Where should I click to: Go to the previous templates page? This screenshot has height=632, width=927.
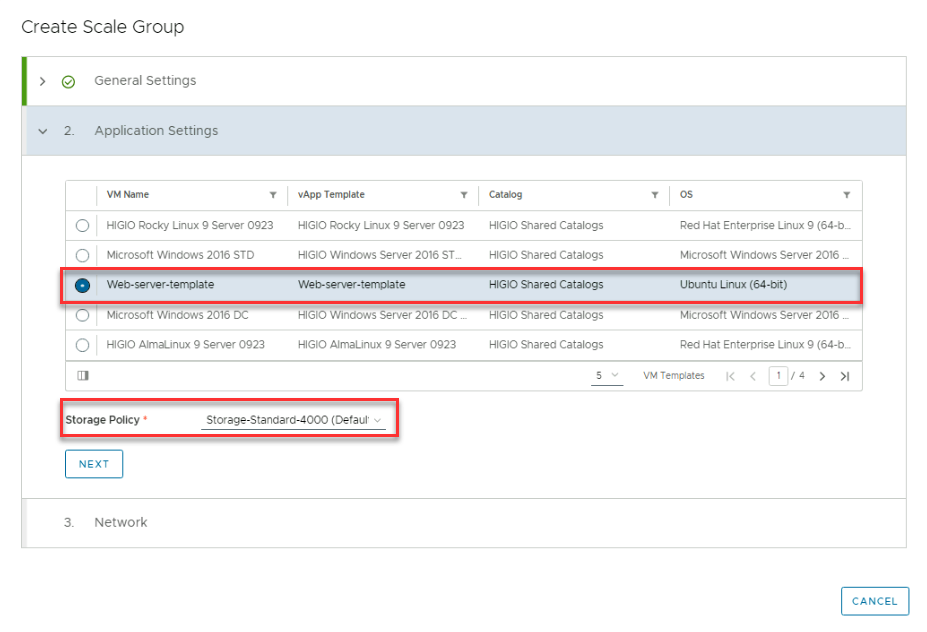[753, 376]
